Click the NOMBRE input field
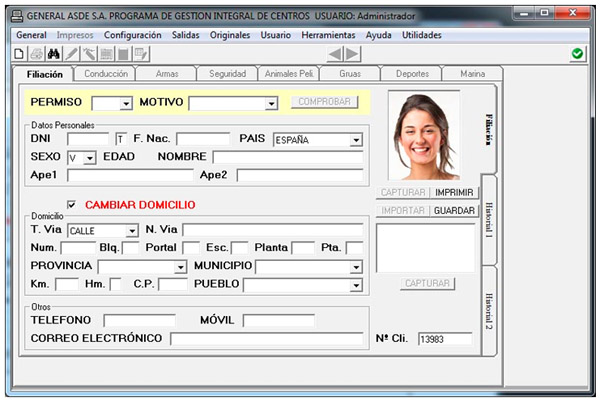The image size is (600, 402). [x=287, y=158]
